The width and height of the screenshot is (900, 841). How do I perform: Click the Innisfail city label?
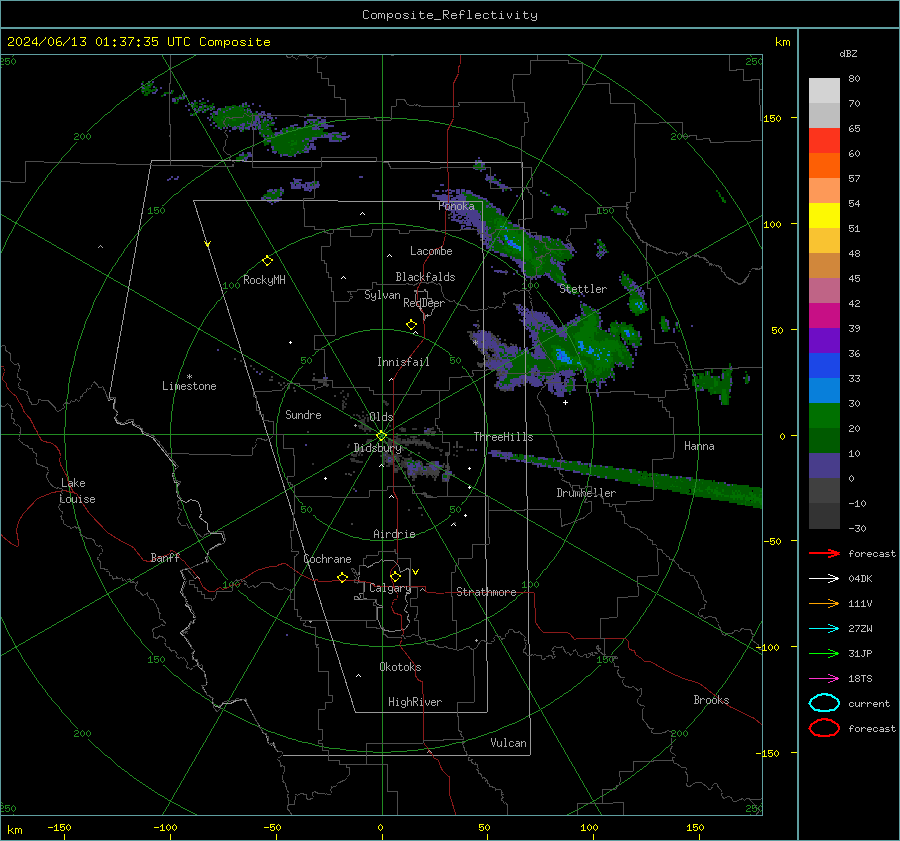(403, 362)
